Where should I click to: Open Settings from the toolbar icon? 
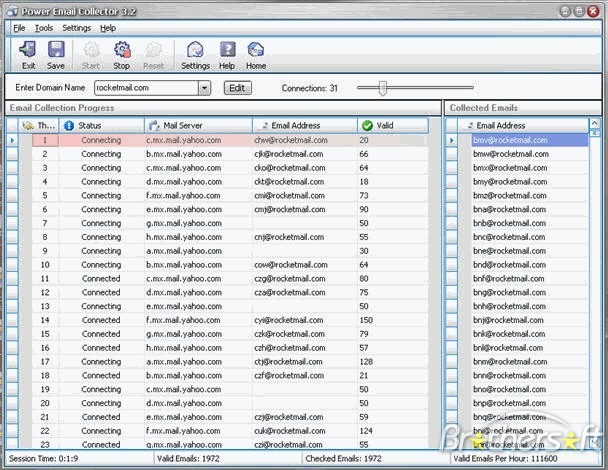pyautogui.click(x=195, y=50)
